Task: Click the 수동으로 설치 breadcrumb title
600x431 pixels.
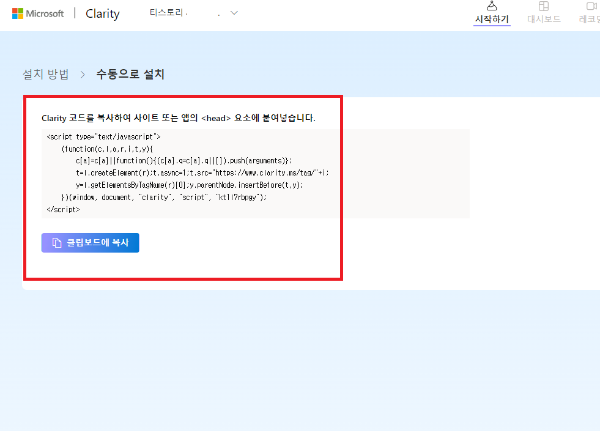Action: 130,74
